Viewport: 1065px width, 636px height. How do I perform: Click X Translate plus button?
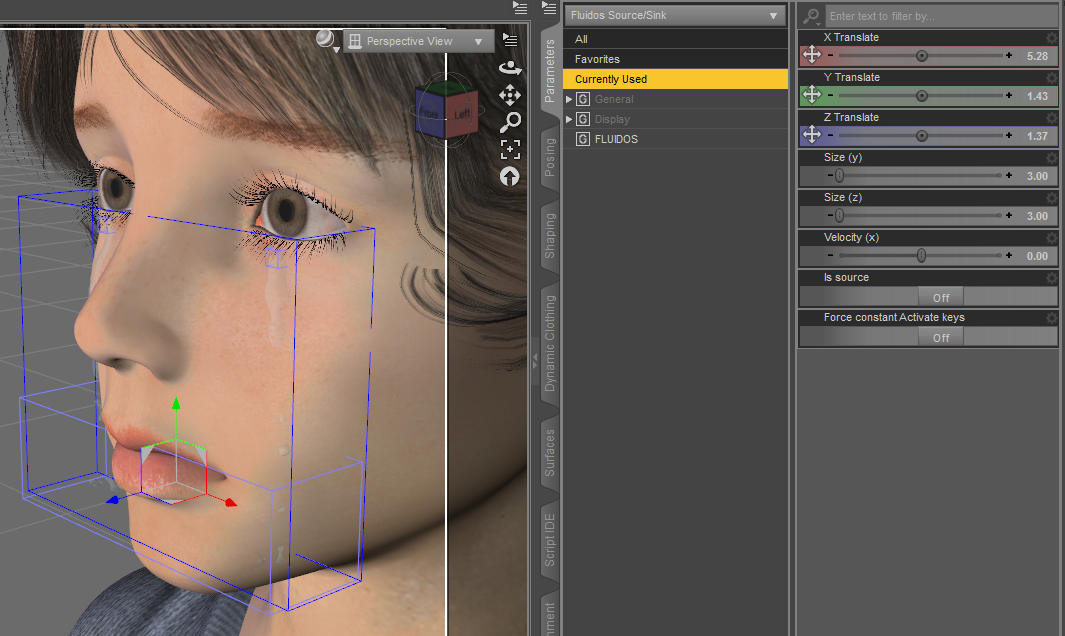coord(1009,56)
